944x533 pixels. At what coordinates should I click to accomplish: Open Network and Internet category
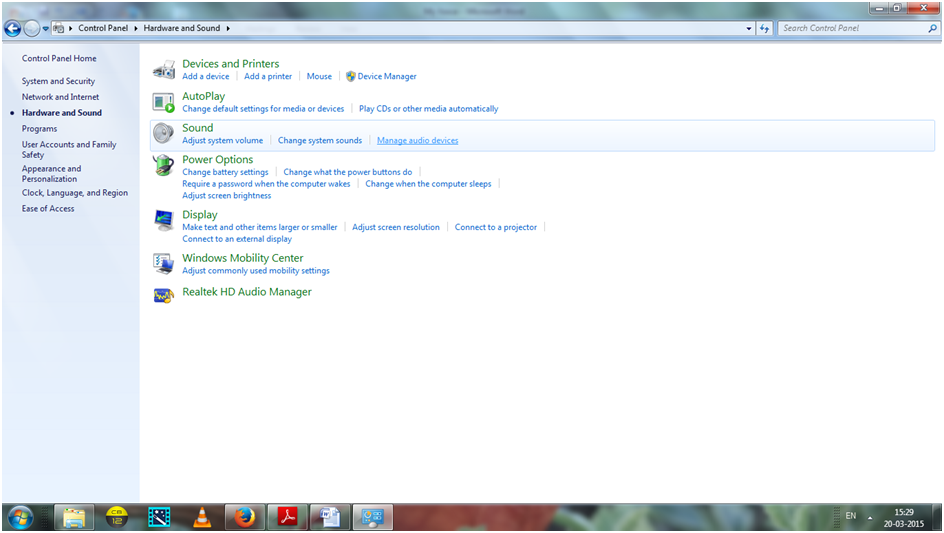point(60,96)
